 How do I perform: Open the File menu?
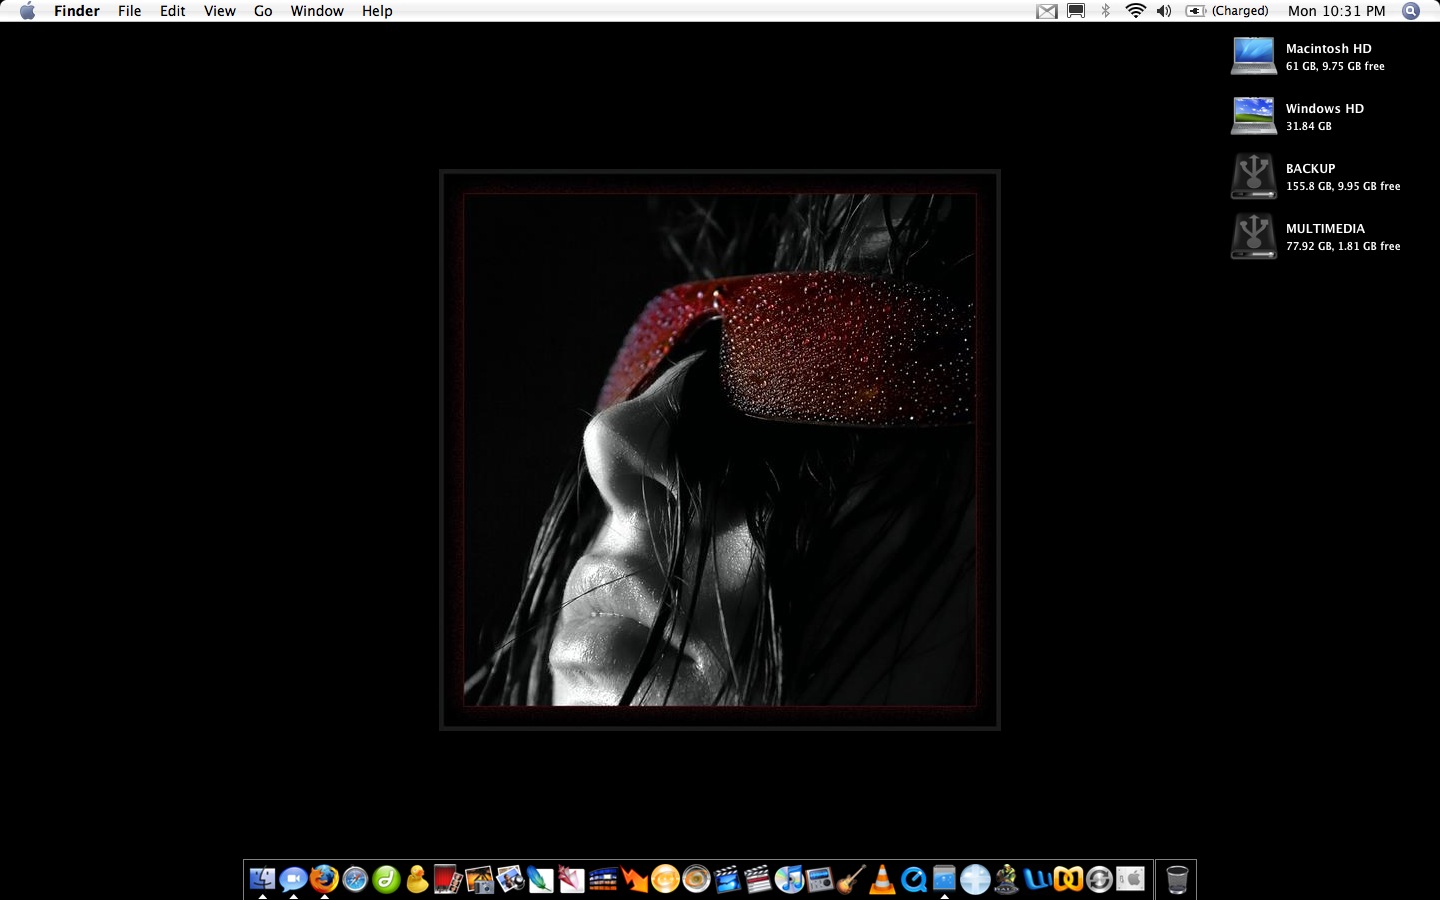point(129,11)
